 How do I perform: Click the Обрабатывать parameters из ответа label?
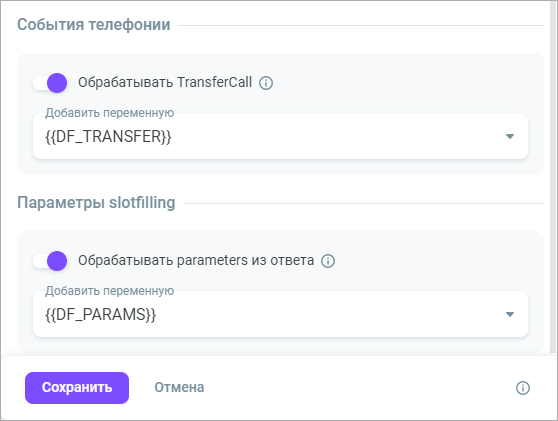(196, 261)
